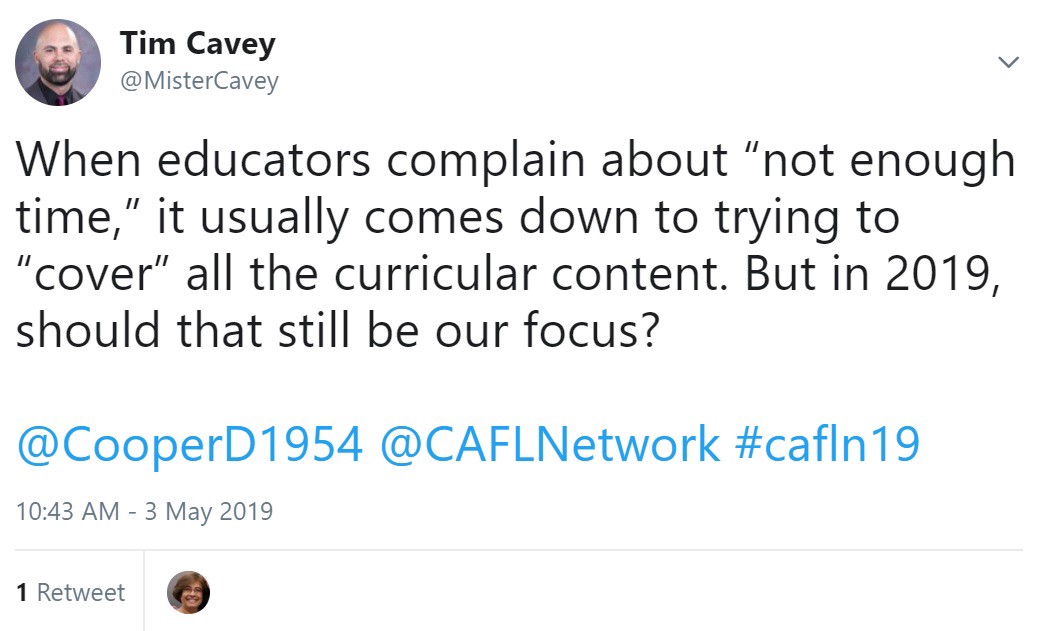This screenshot has height=631, width=1038.
Task: Click the 10:43 AM tweet timestamp
Action: pyautogui.click(x=67, y=511)
